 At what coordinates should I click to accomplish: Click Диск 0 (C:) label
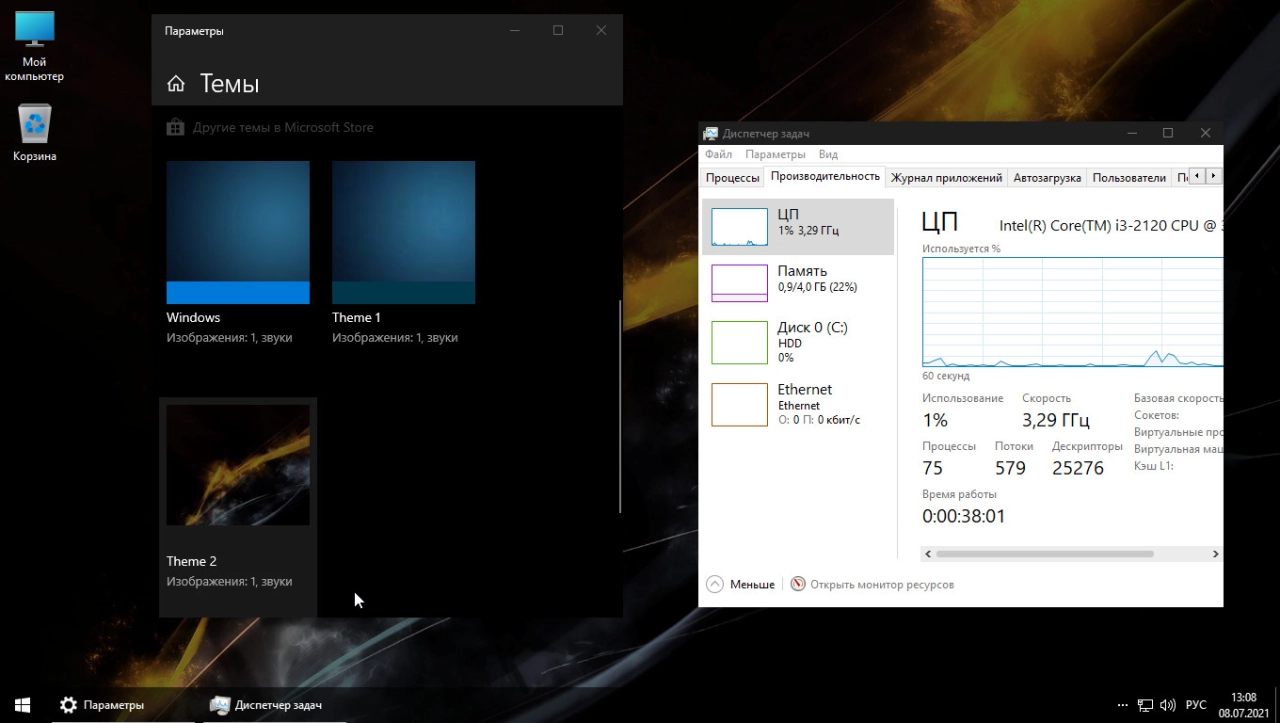click(x=812, y=327)
